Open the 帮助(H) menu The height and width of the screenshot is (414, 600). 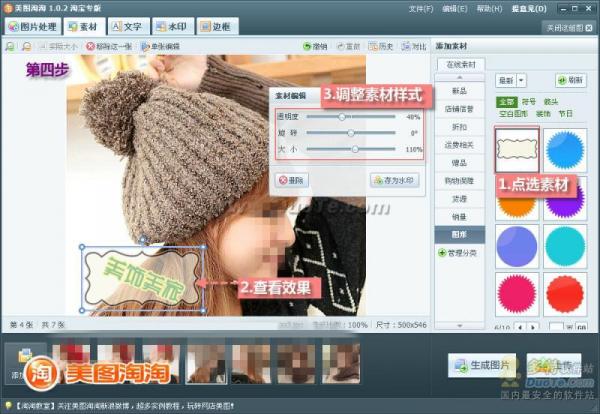(x=488, y=8)
